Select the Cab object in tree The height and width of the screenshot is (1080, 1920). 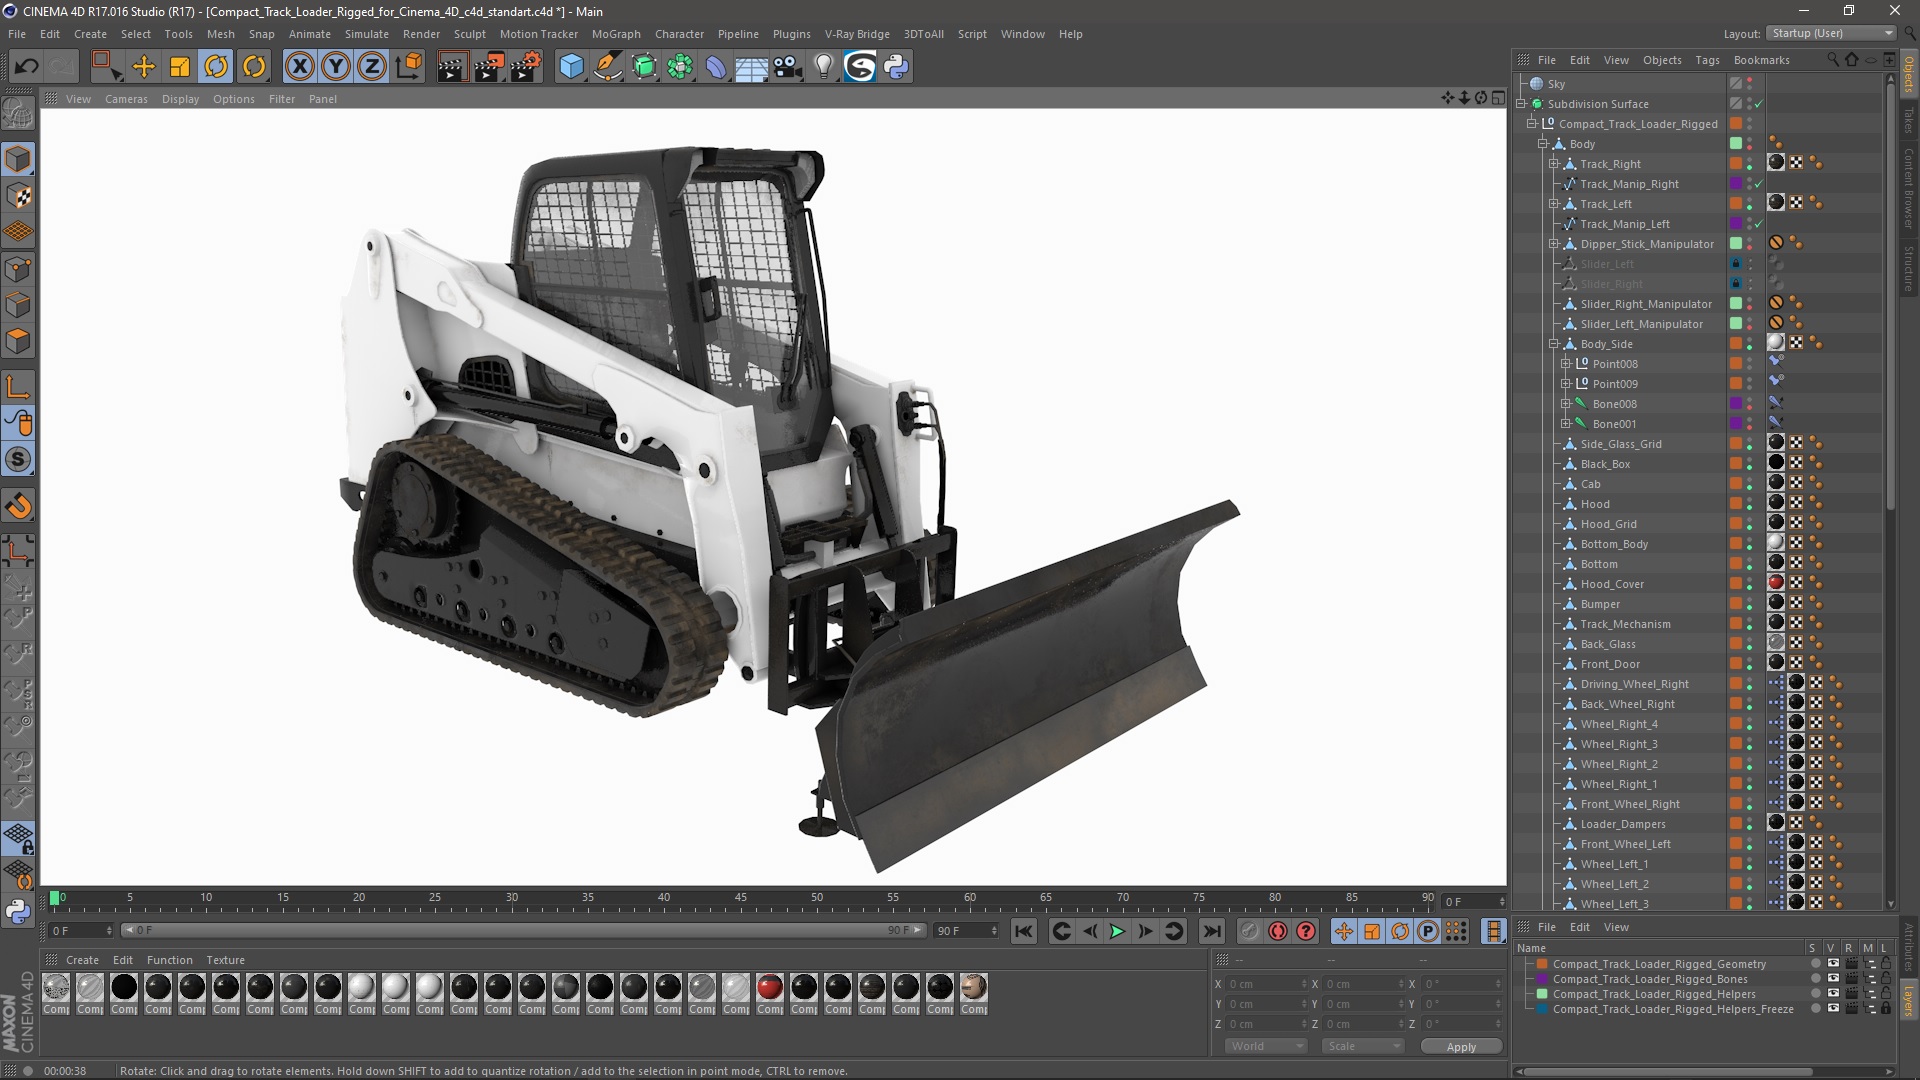tap(1590, 484)
